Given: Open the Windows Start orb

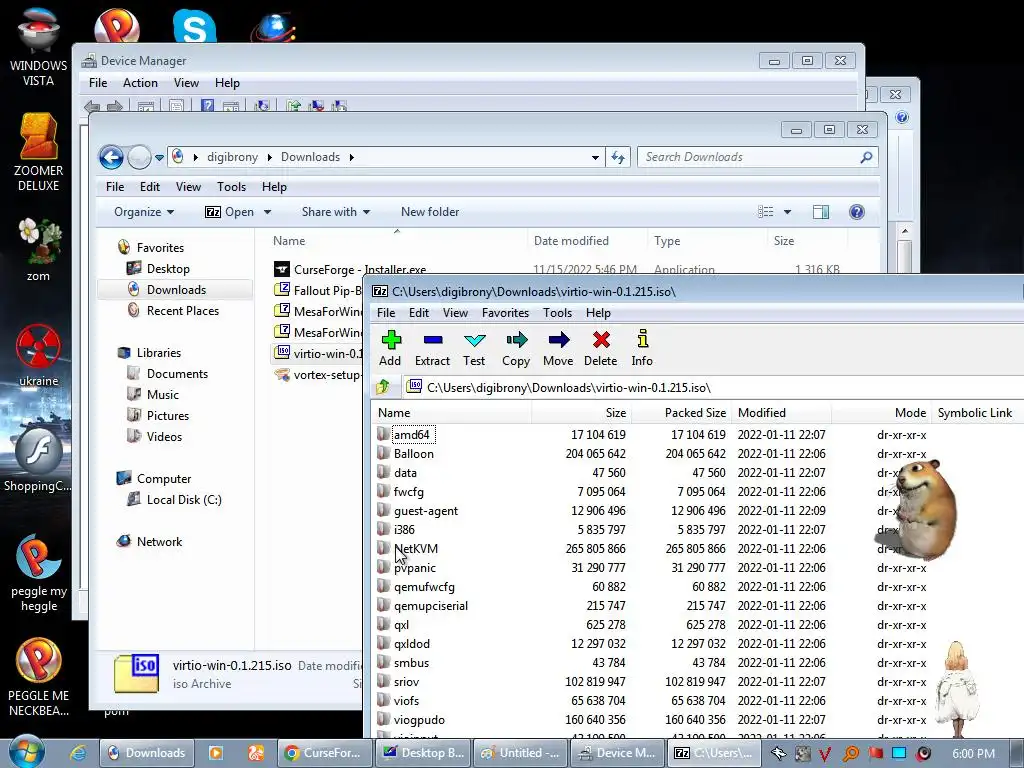Looking at the screenshot, I should [x=26, y=752].
